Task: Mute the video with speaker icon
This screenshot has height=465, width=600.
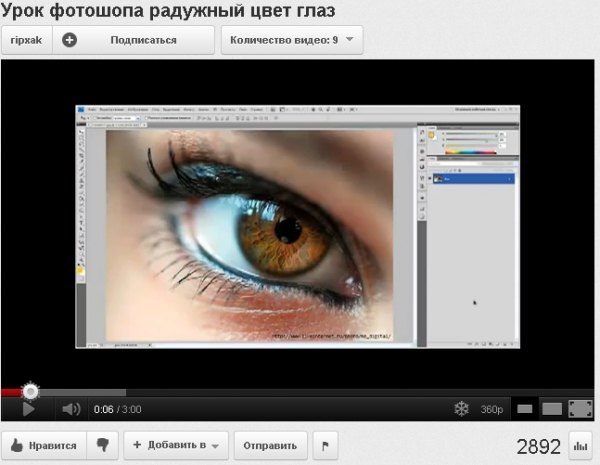Action: (71, 409)
